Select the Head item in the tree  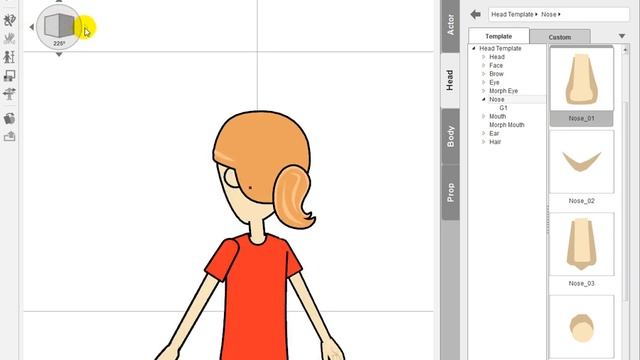497,57
